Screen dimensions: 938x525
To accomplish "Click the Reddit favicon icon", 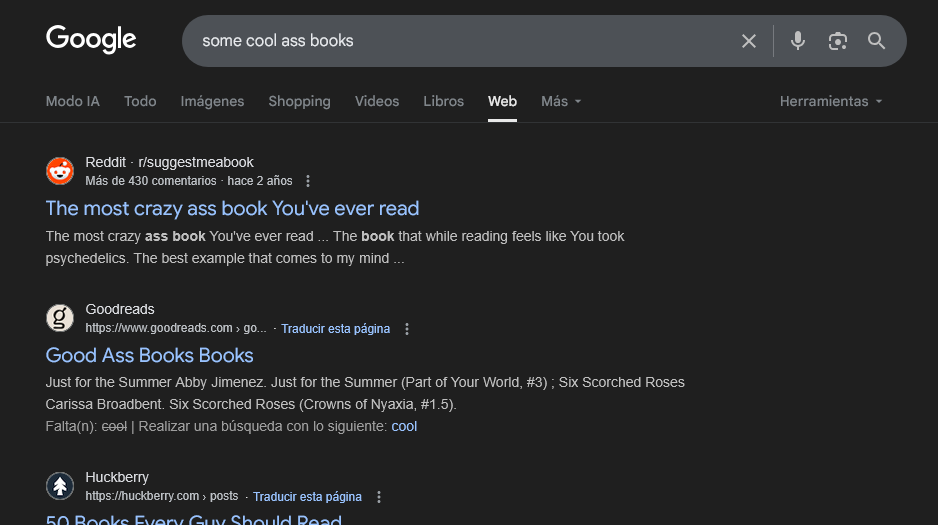I will [60, 171].
